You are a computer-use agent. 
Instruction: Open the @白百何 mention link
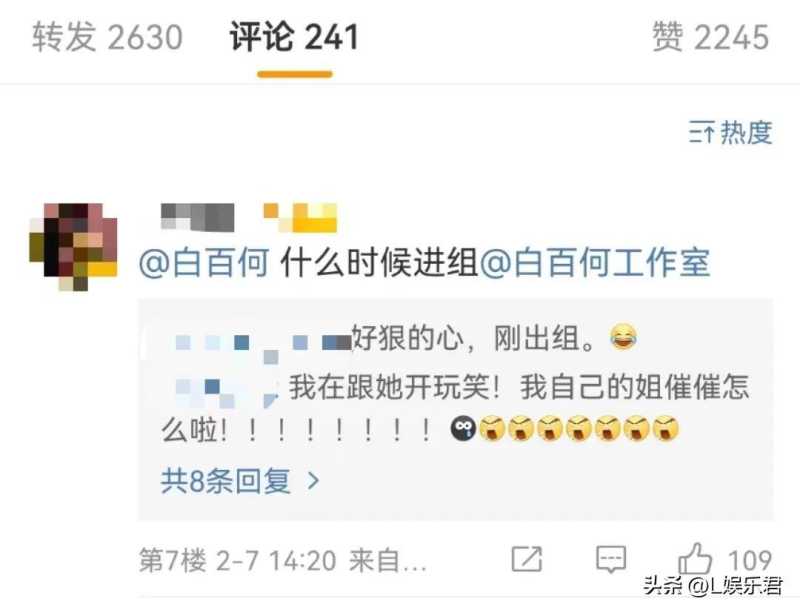pos(204,263)
